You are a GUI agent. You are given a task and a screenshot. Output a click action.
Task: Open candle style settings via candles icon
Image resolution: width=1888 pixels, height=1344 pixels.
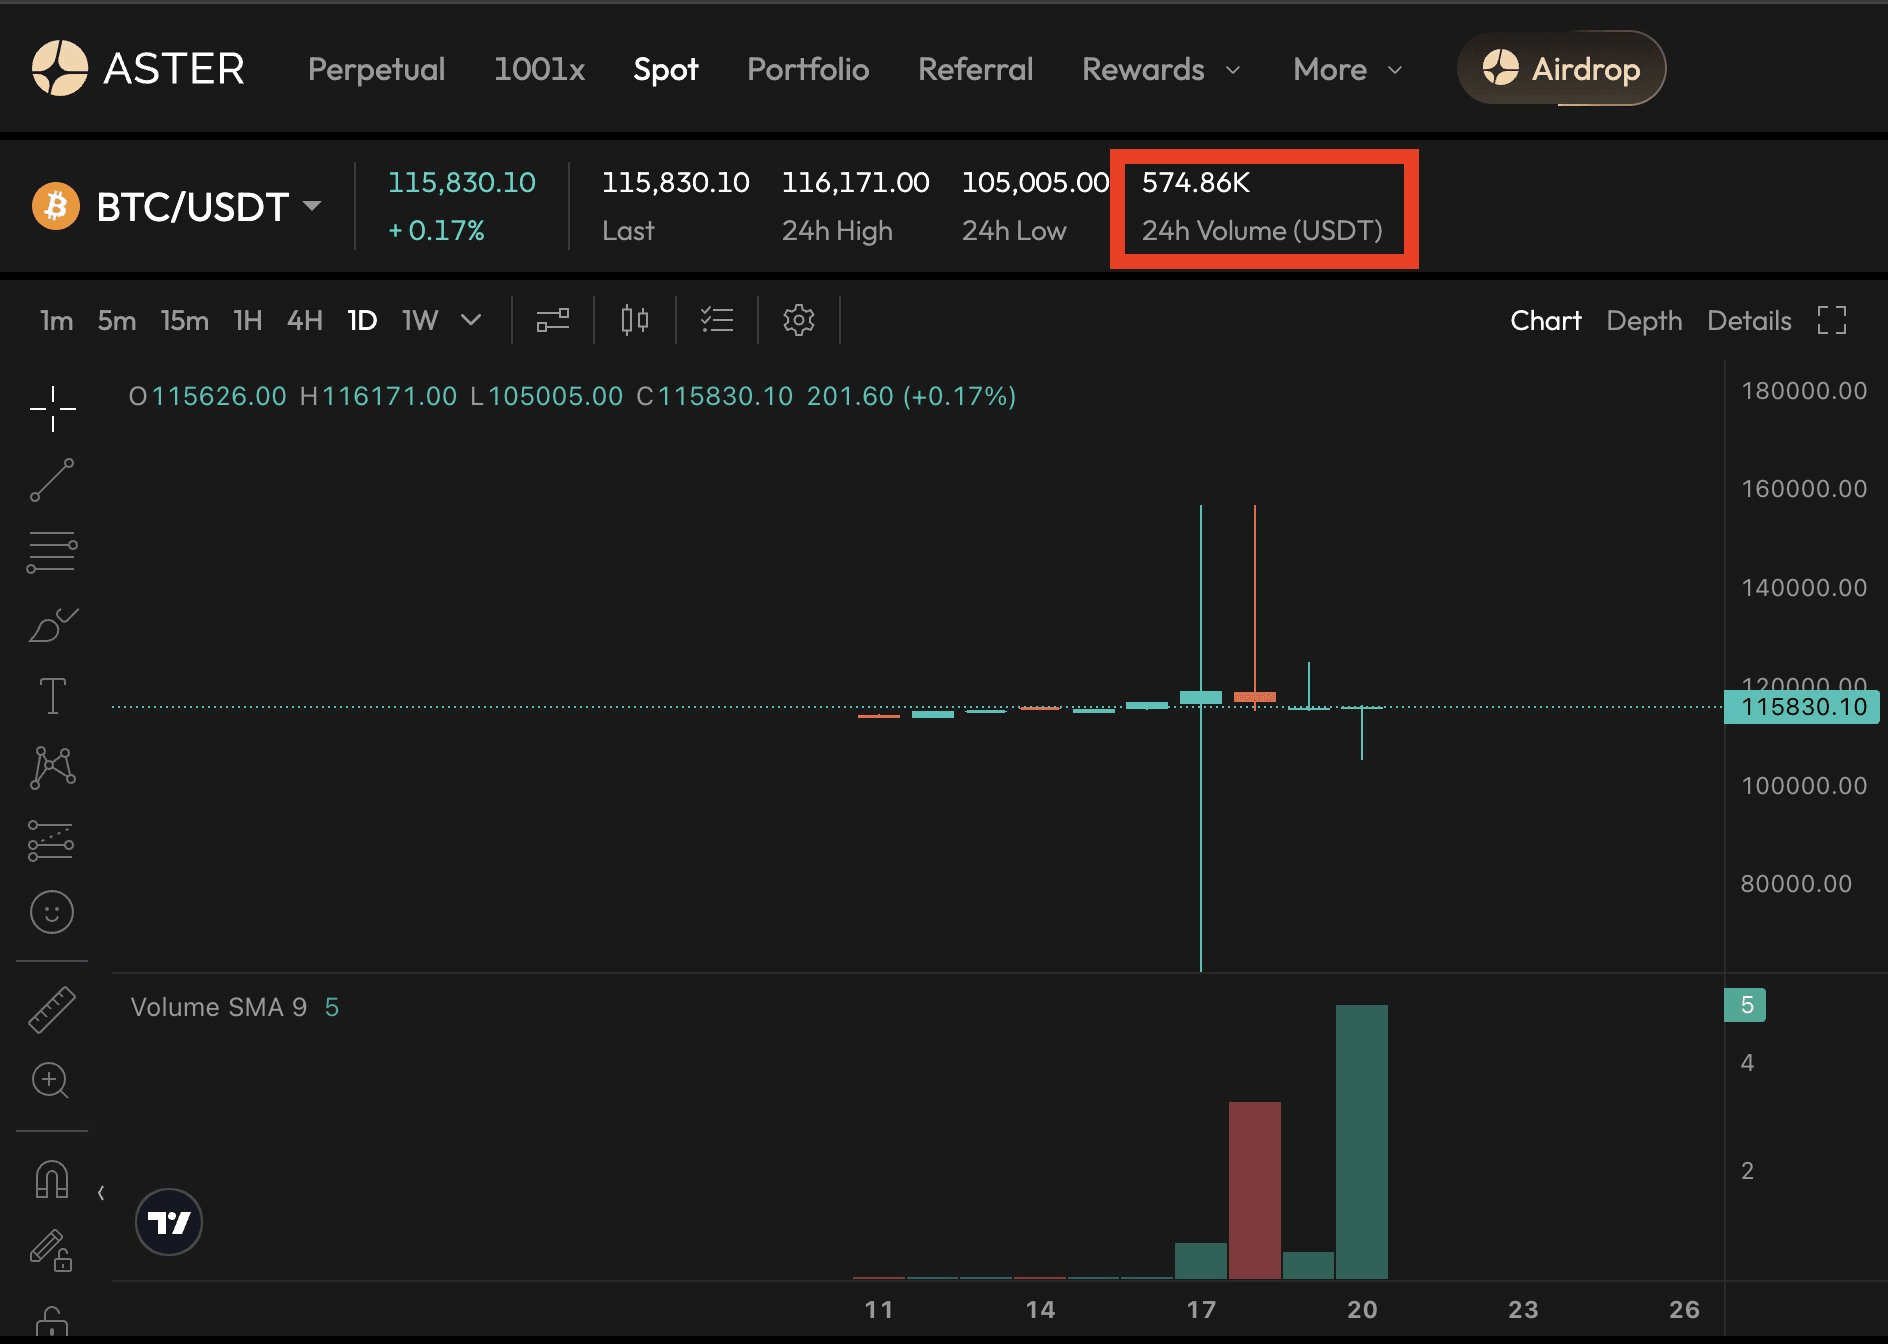tap(632, 320)
